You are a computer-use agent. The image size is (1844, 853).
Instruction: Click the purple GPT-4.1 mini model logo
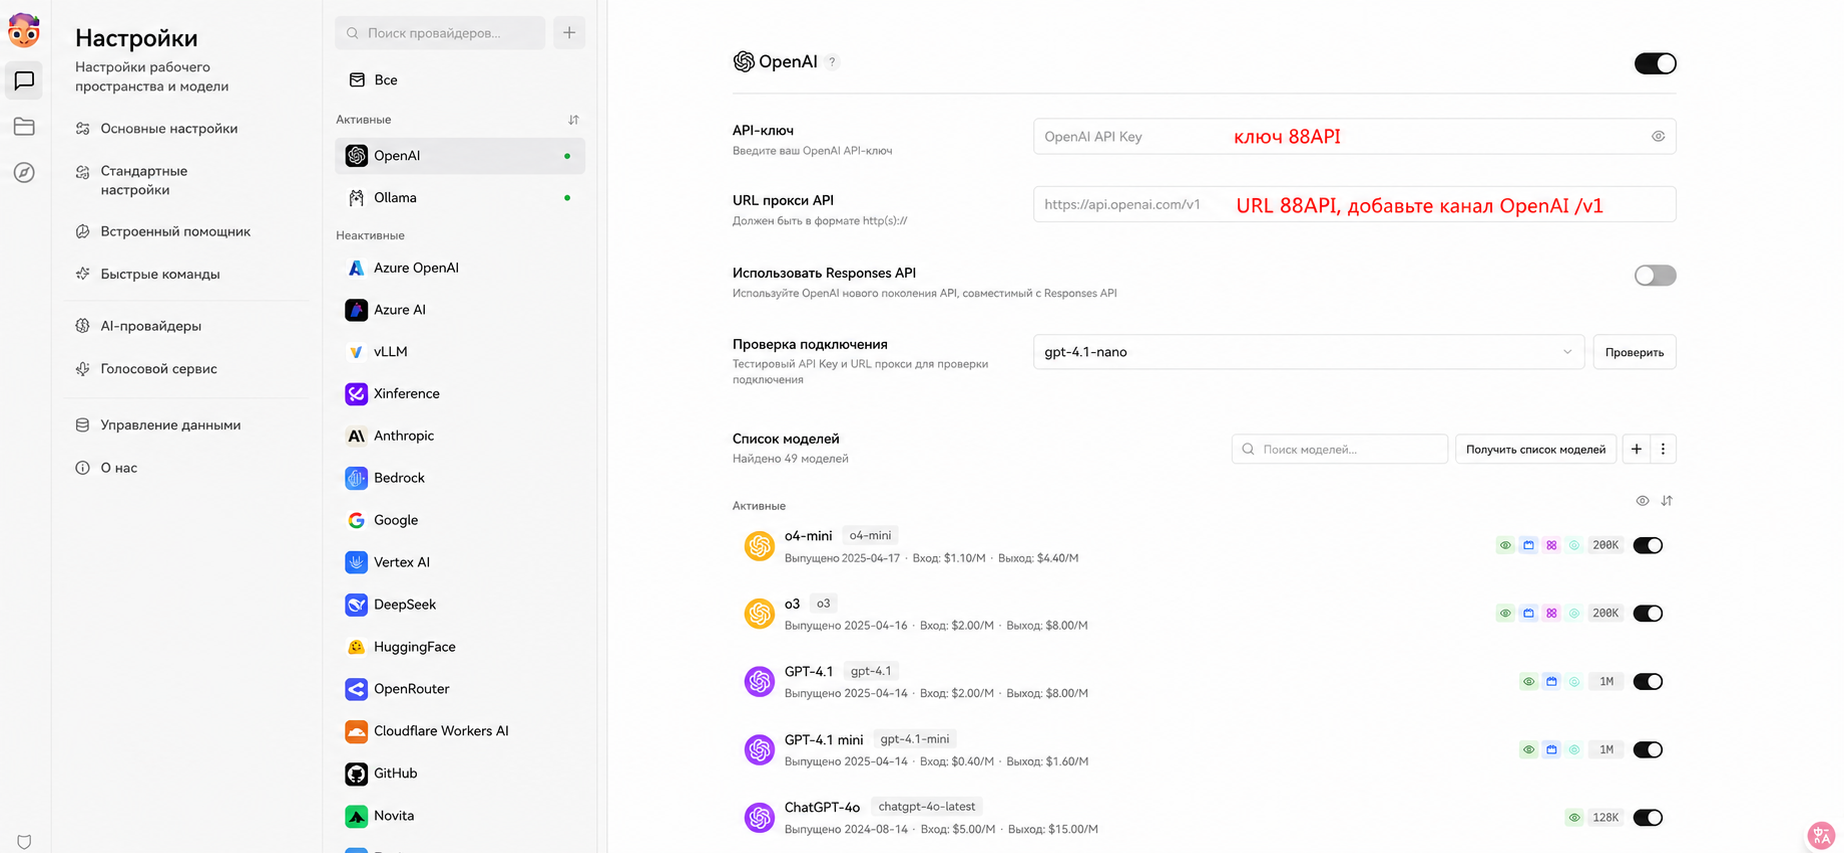tap(759, 749)
